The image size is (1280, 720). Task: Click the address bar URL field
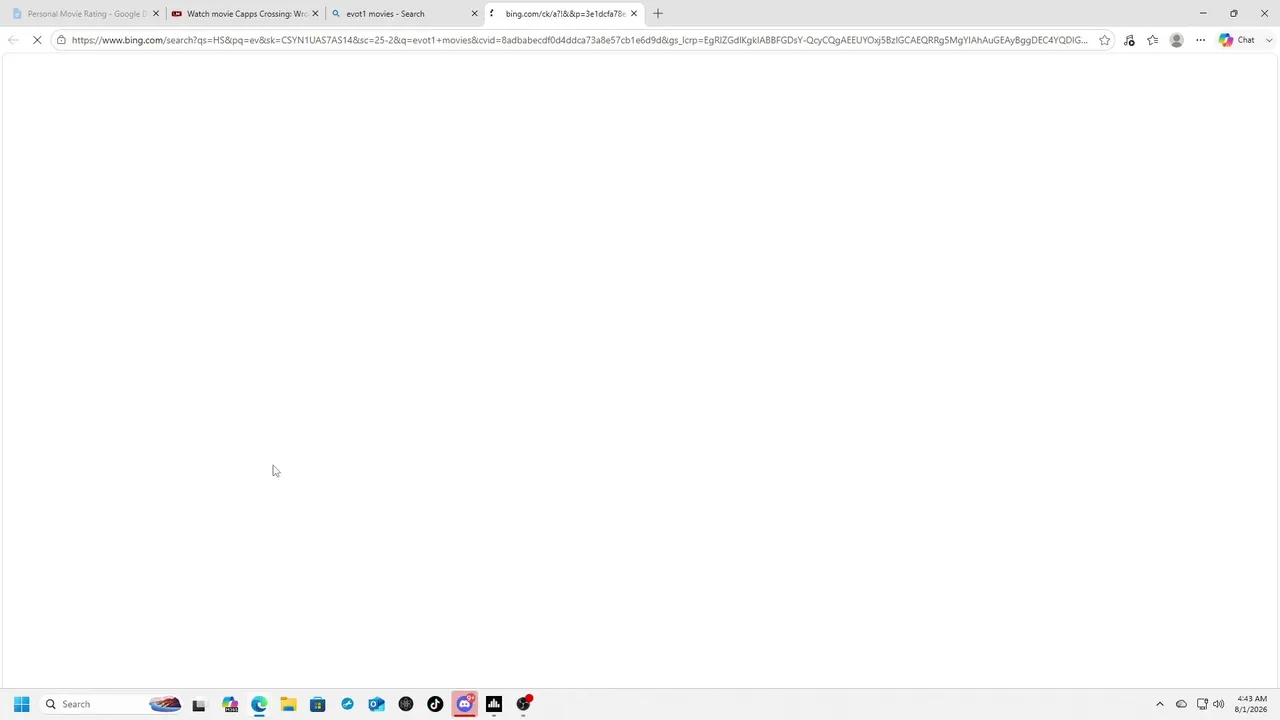tap(579, 40)
